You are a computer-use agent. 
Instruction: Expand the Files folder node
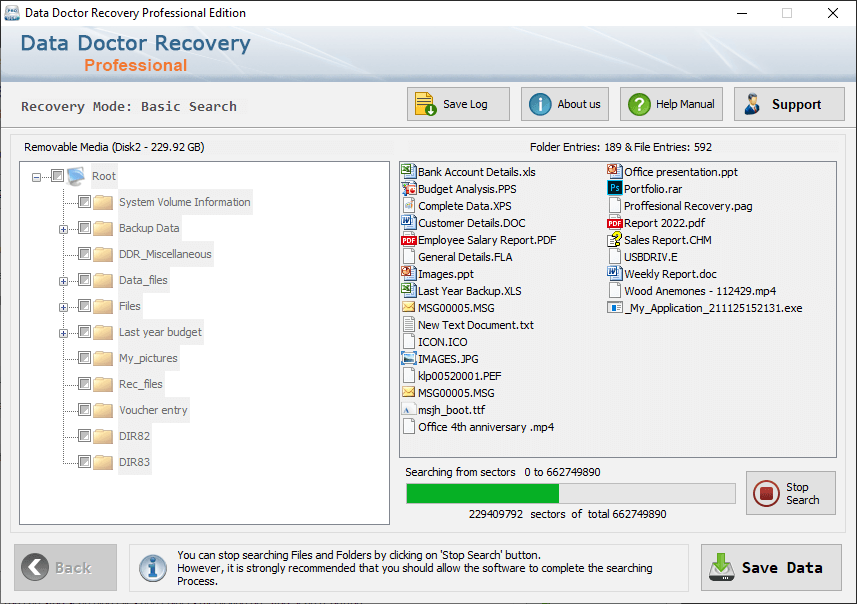tap(63, 307)
